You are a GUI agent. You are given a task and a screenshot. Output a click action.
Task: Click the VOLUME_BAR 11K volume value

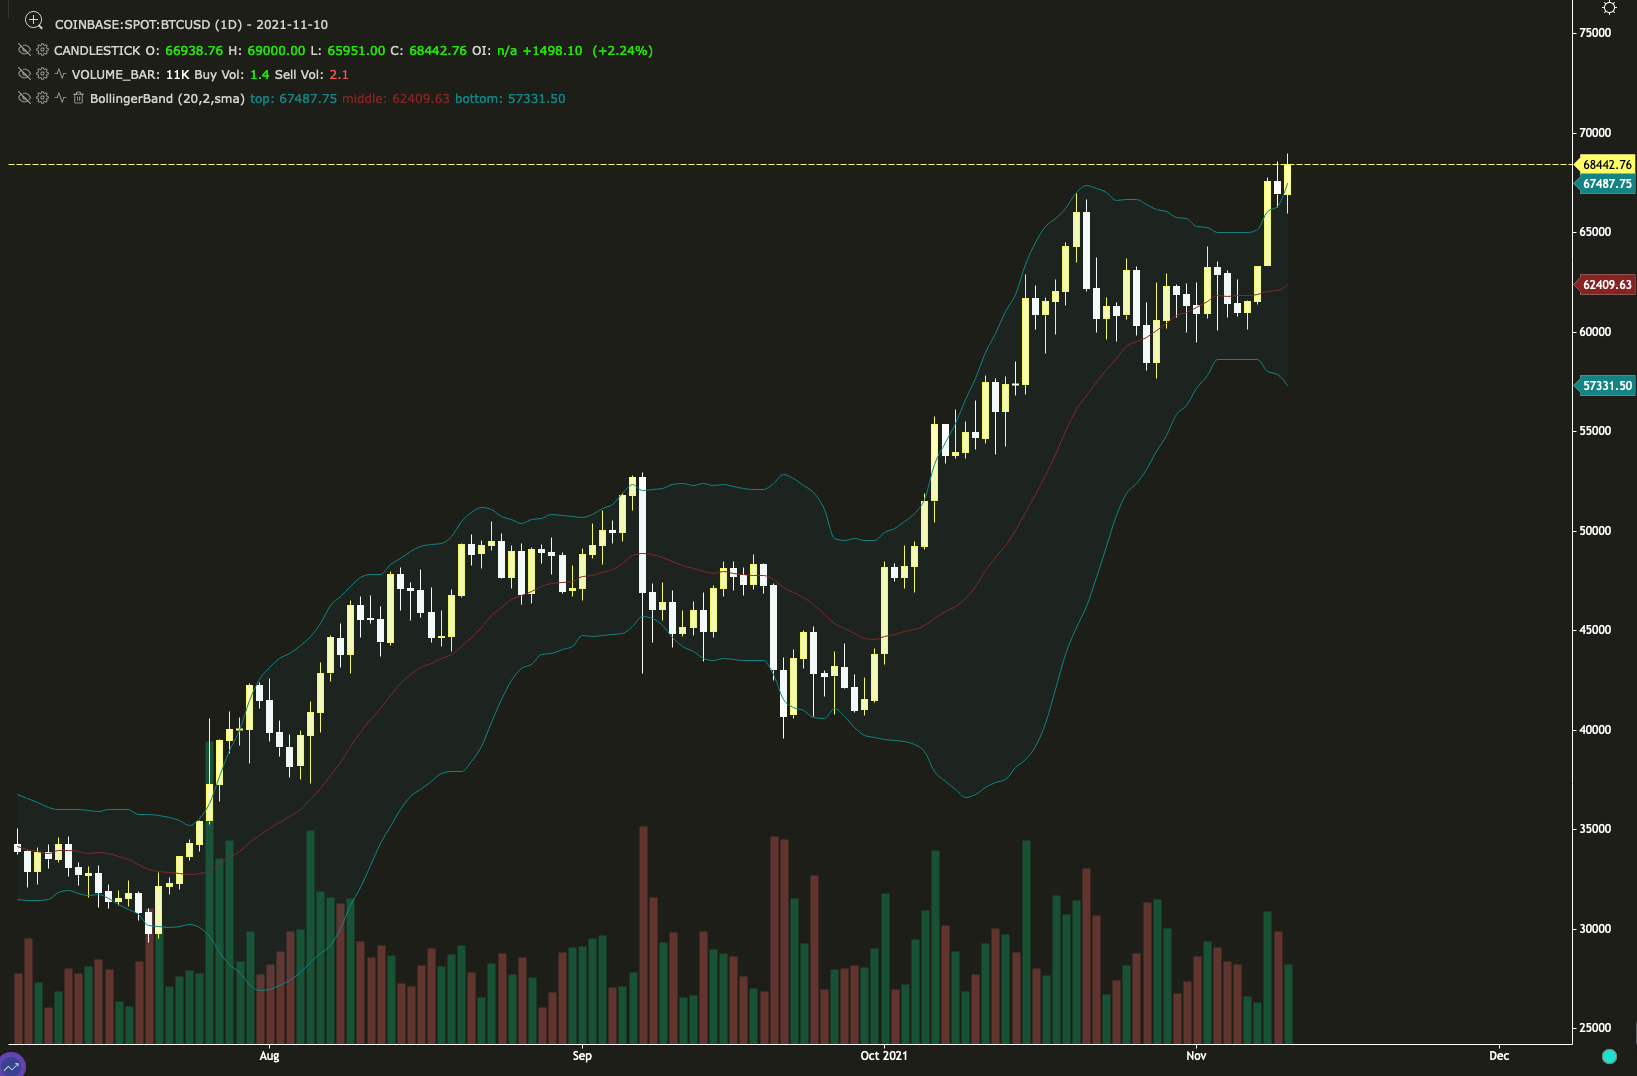click(x=177, y=74)
